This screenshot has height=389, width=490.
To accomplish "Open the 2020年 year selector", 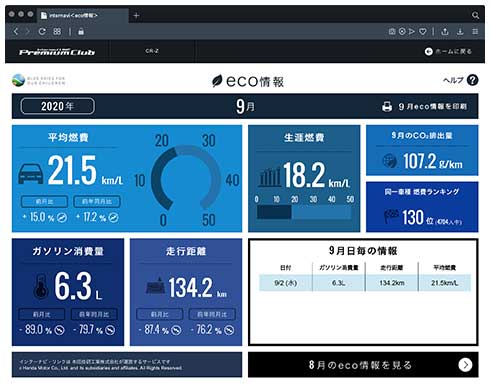I will [x=58, y=106].
